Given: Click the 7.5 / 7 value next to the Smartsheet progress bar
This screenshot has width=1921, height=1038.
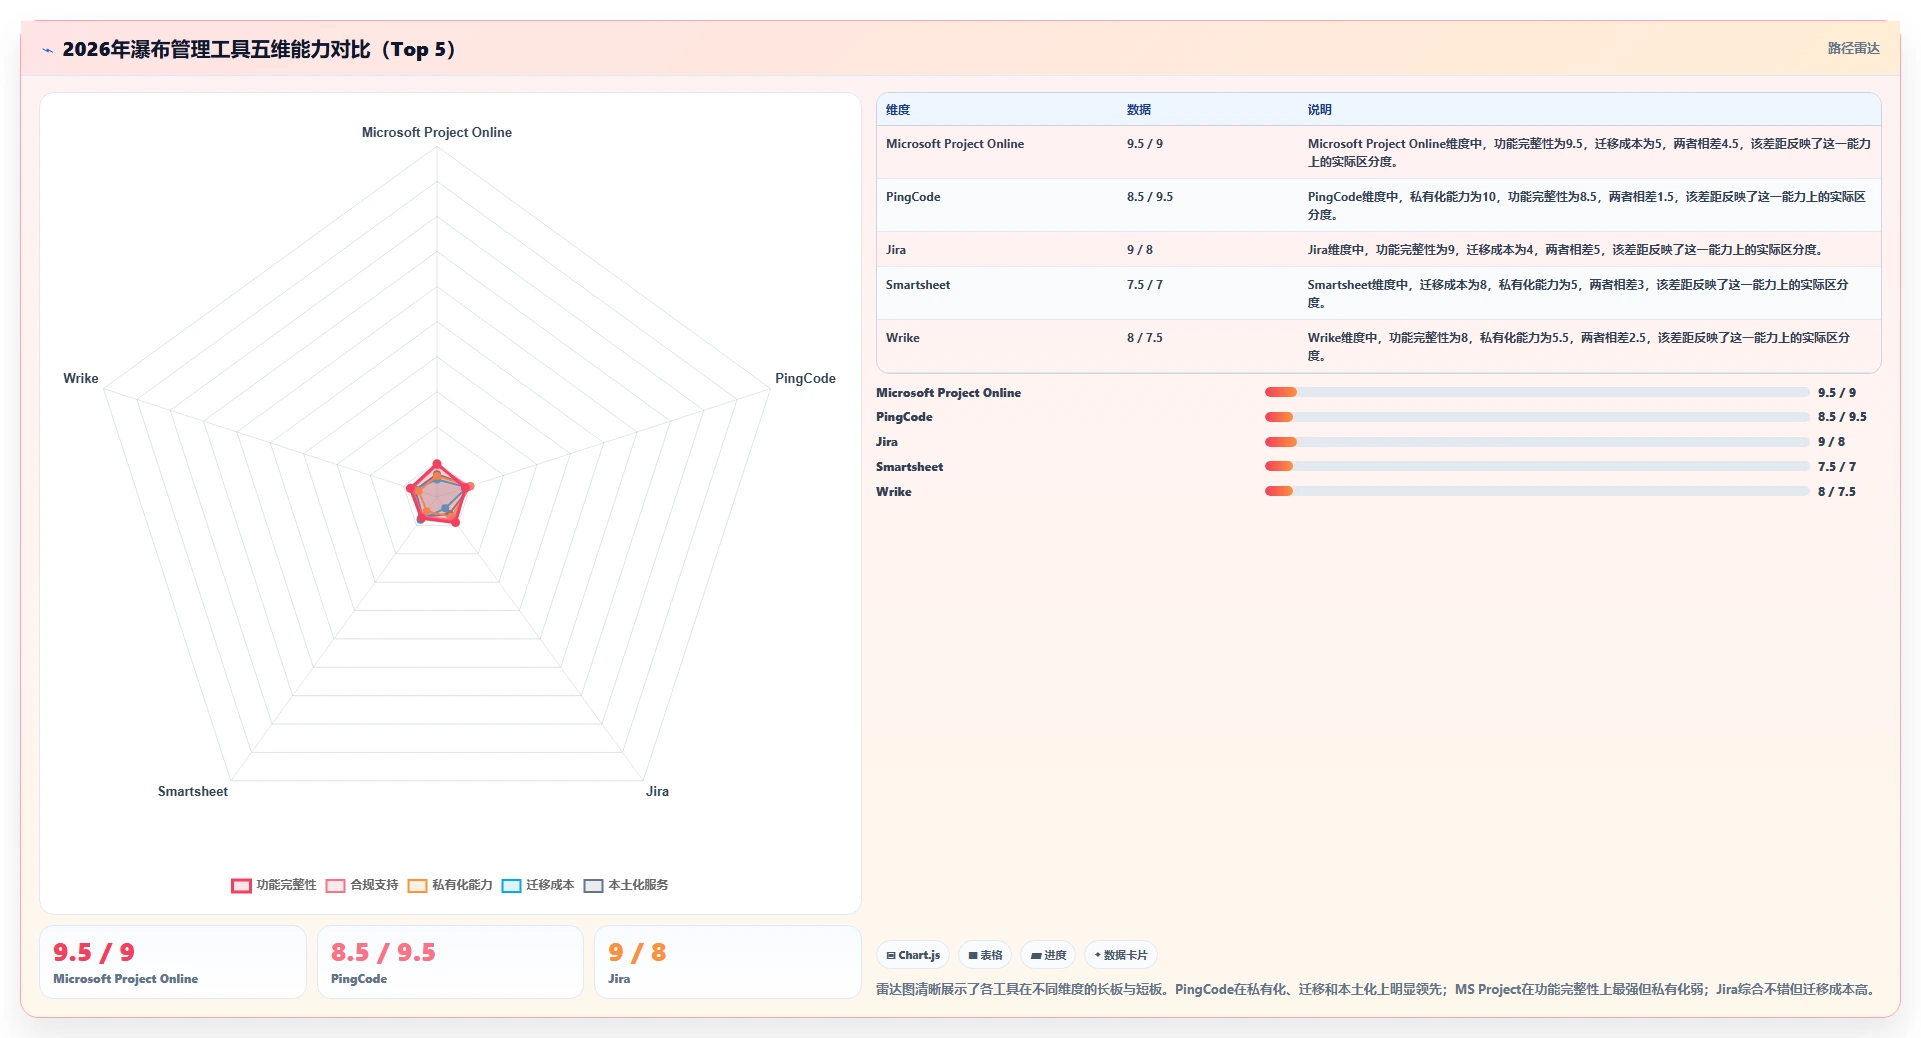Looking at the screenshot, I should coord(1837,467).
